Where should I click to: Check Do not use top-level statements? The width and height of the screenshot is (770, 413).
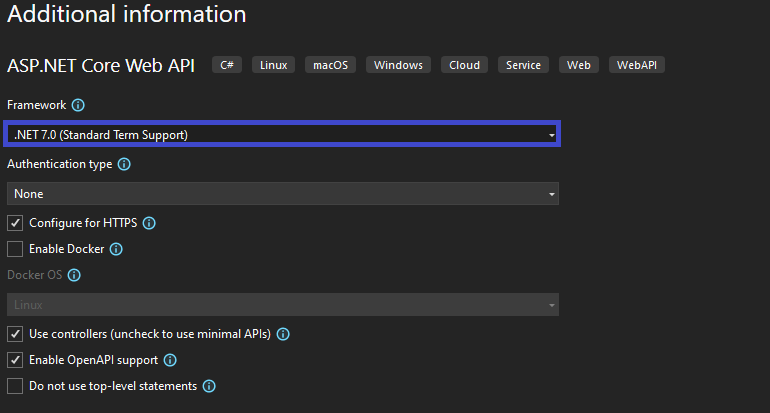pos(15,386)
